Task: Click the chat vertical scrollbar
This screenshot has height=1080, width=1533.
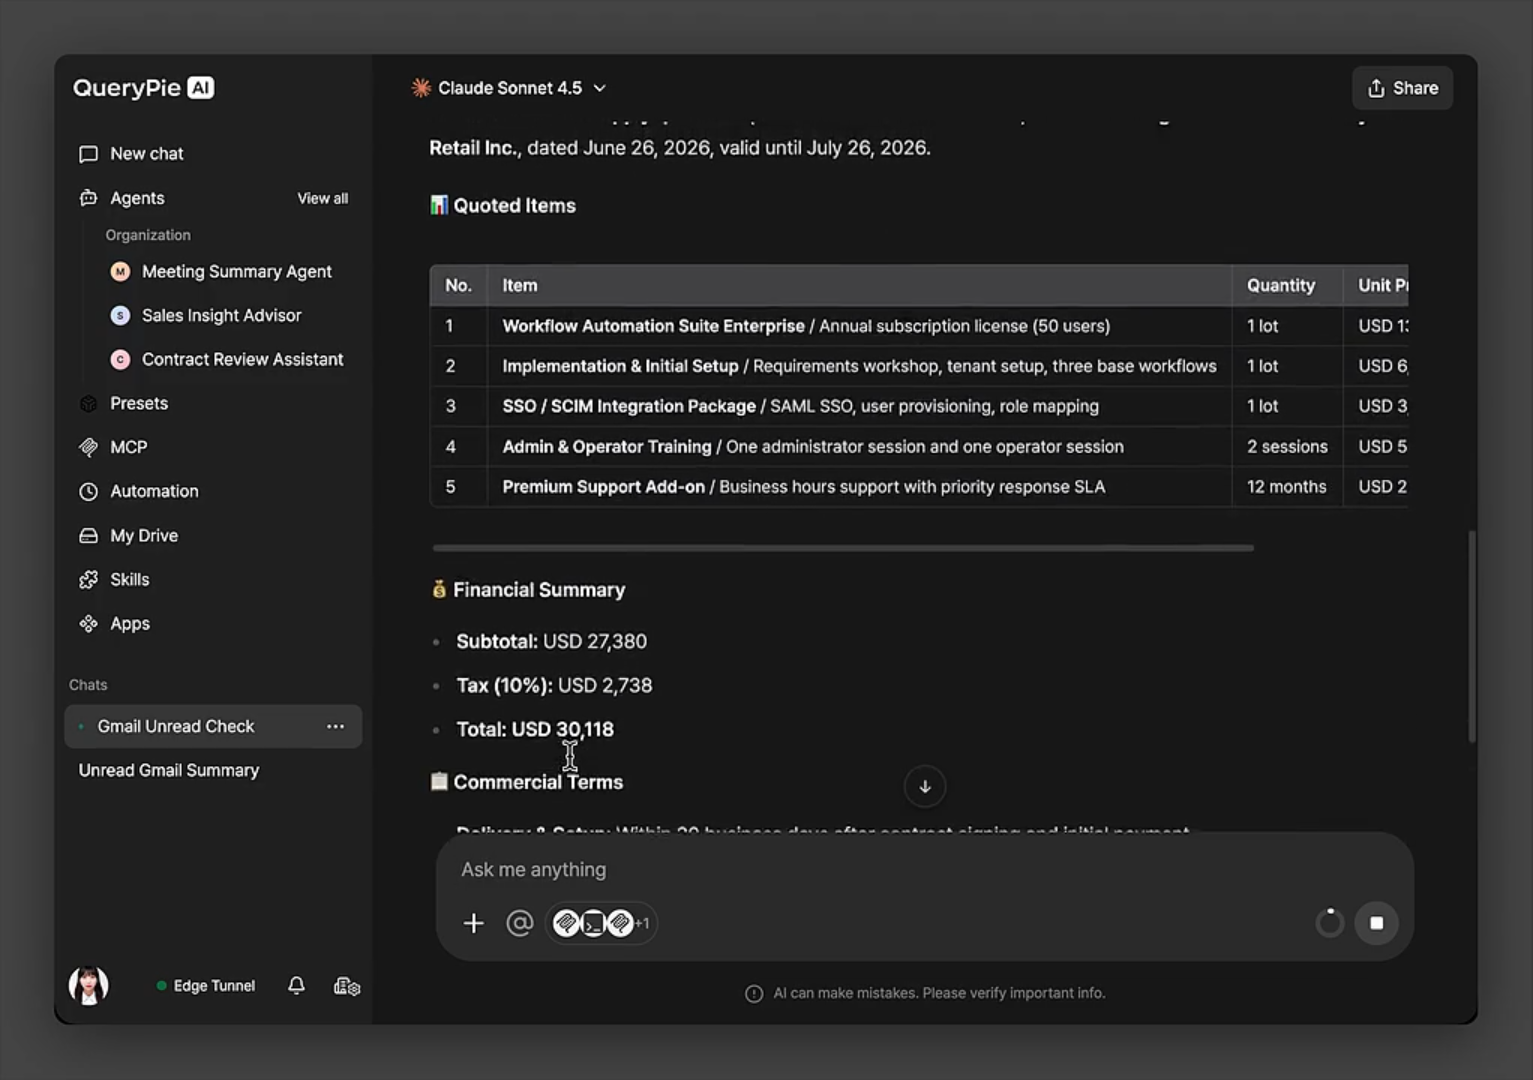Action: click(1472, 636)
